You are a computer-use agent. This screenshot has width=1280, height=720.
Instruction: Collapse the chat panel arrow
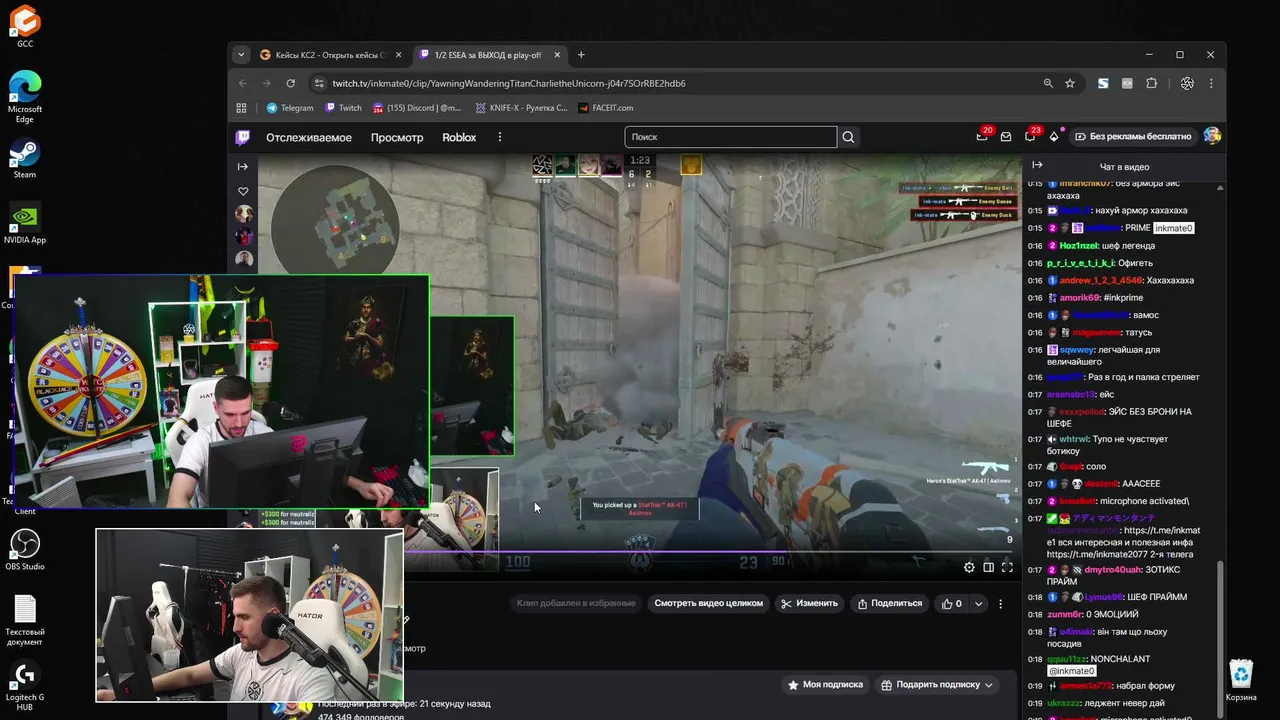1037,165
